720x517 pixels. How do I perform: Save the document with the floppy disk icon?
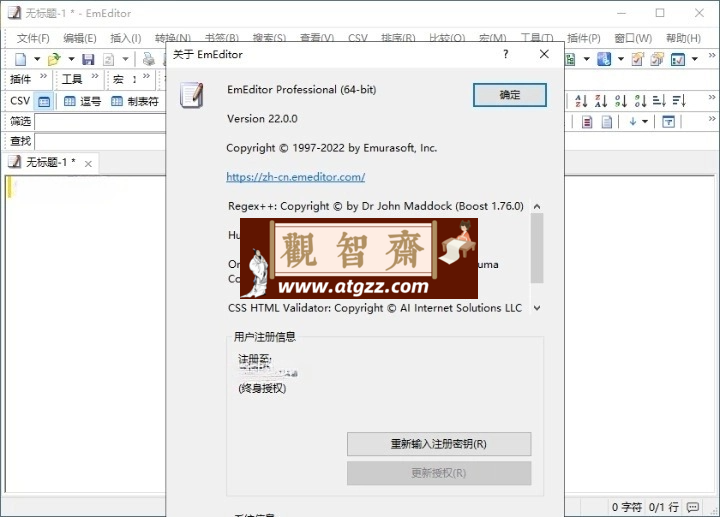click(88, 59)
